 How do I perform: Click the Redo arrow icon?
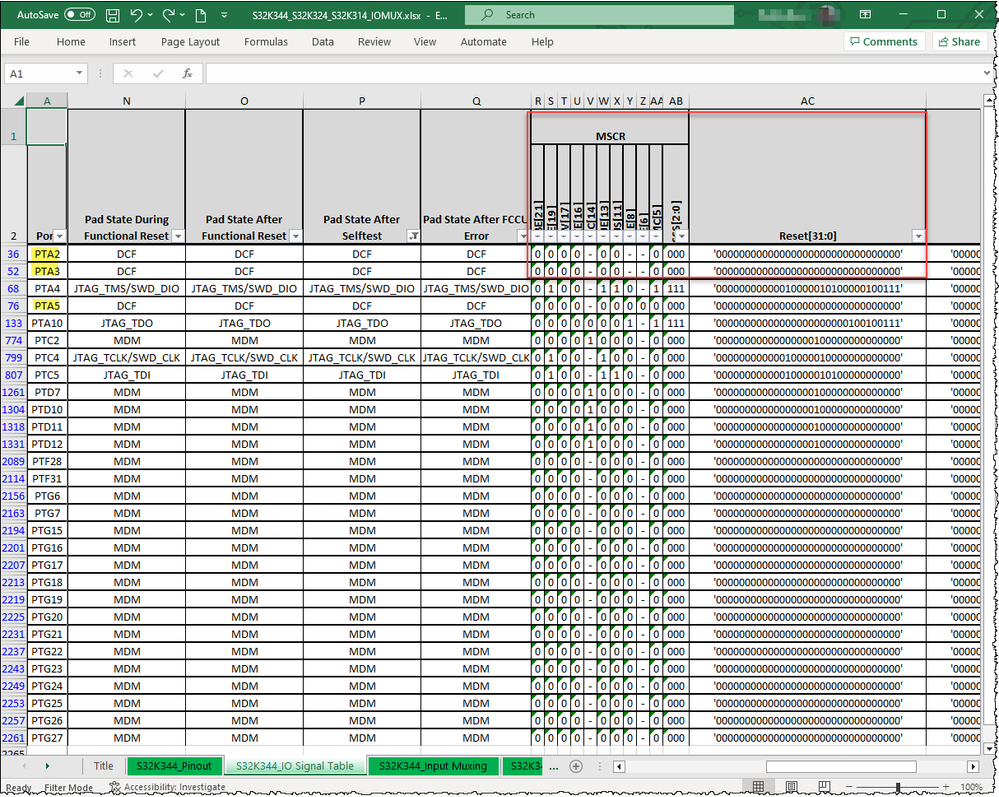(x=169, y=15)
